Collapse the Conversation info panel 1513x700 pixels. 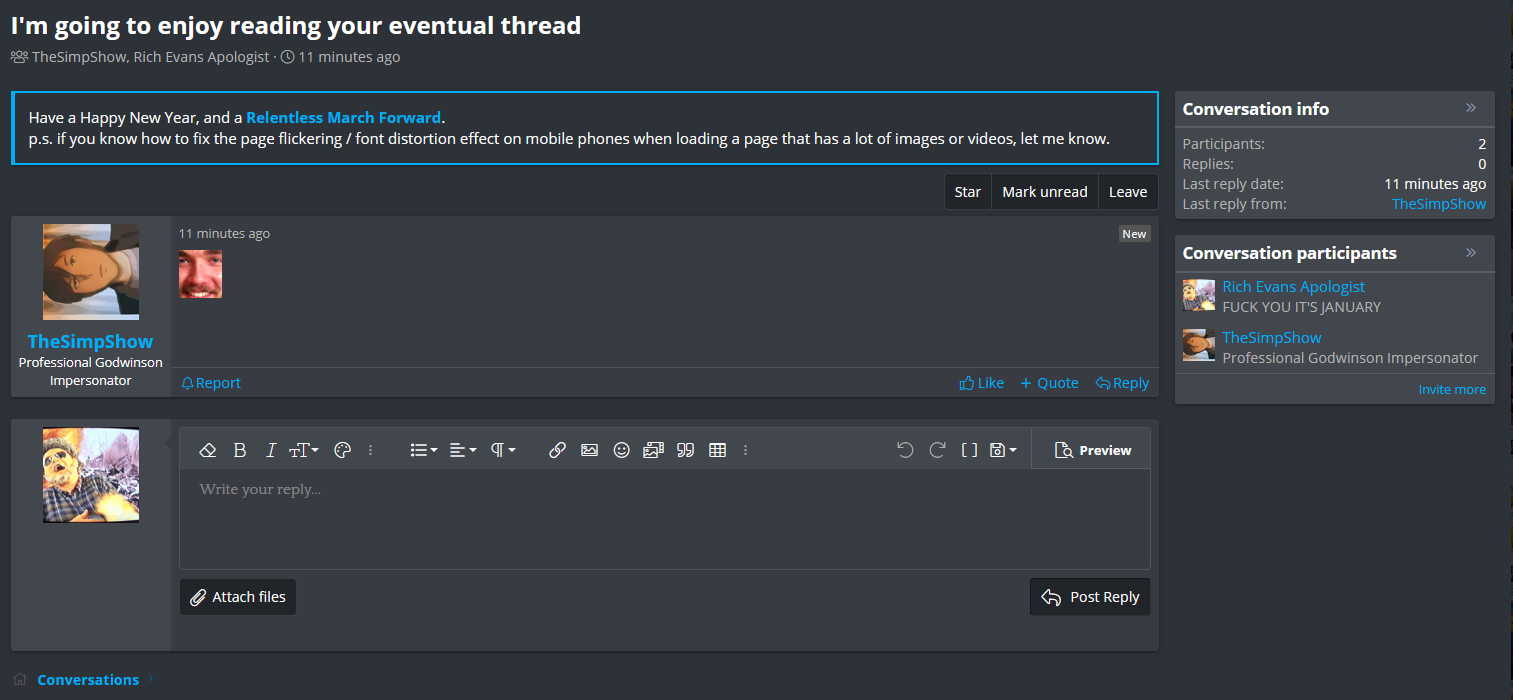(x=1471, y=108)
